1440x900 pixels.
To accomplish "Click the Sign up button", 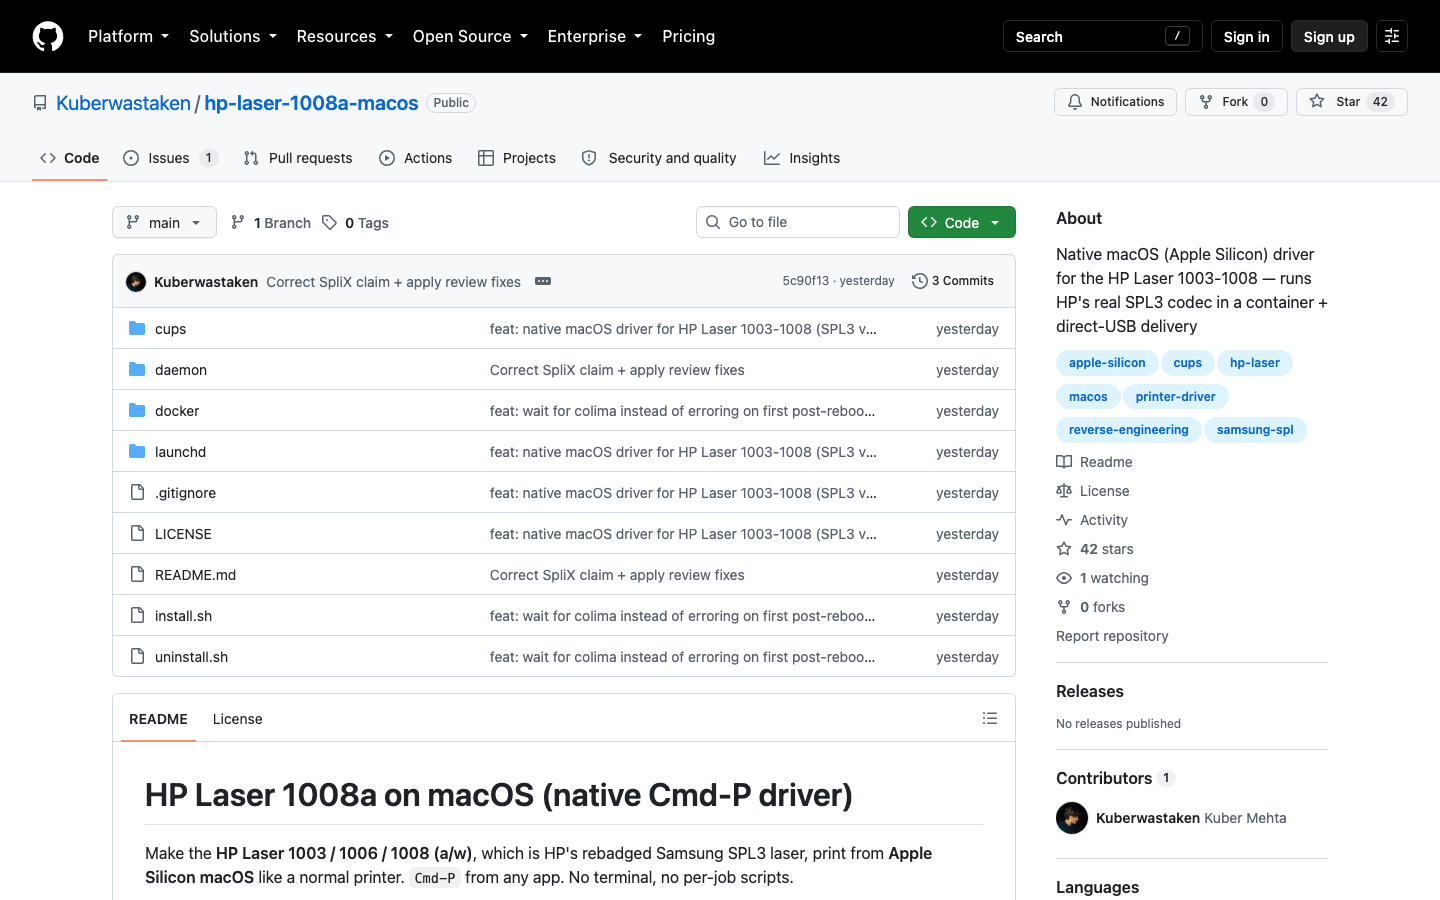I will tap(1329, 36).
